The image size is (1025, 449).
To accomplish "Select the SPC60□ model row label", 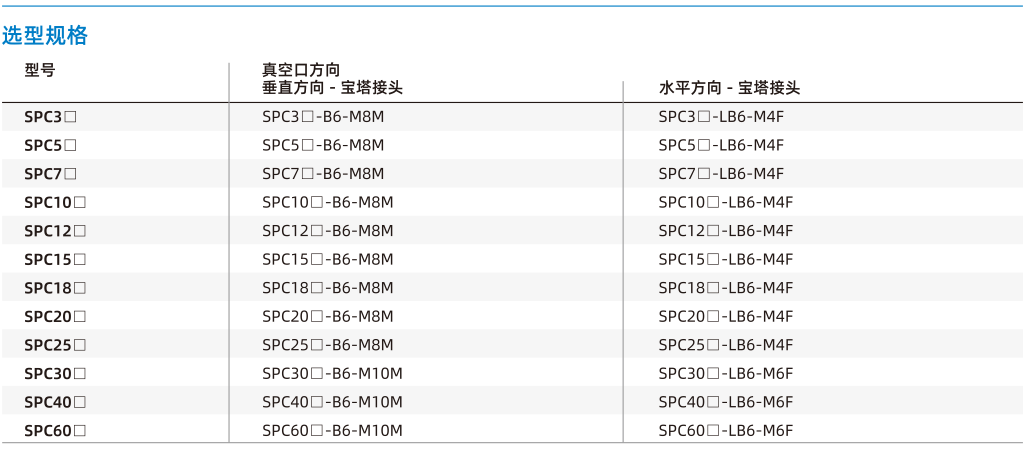I will (56, 431).
